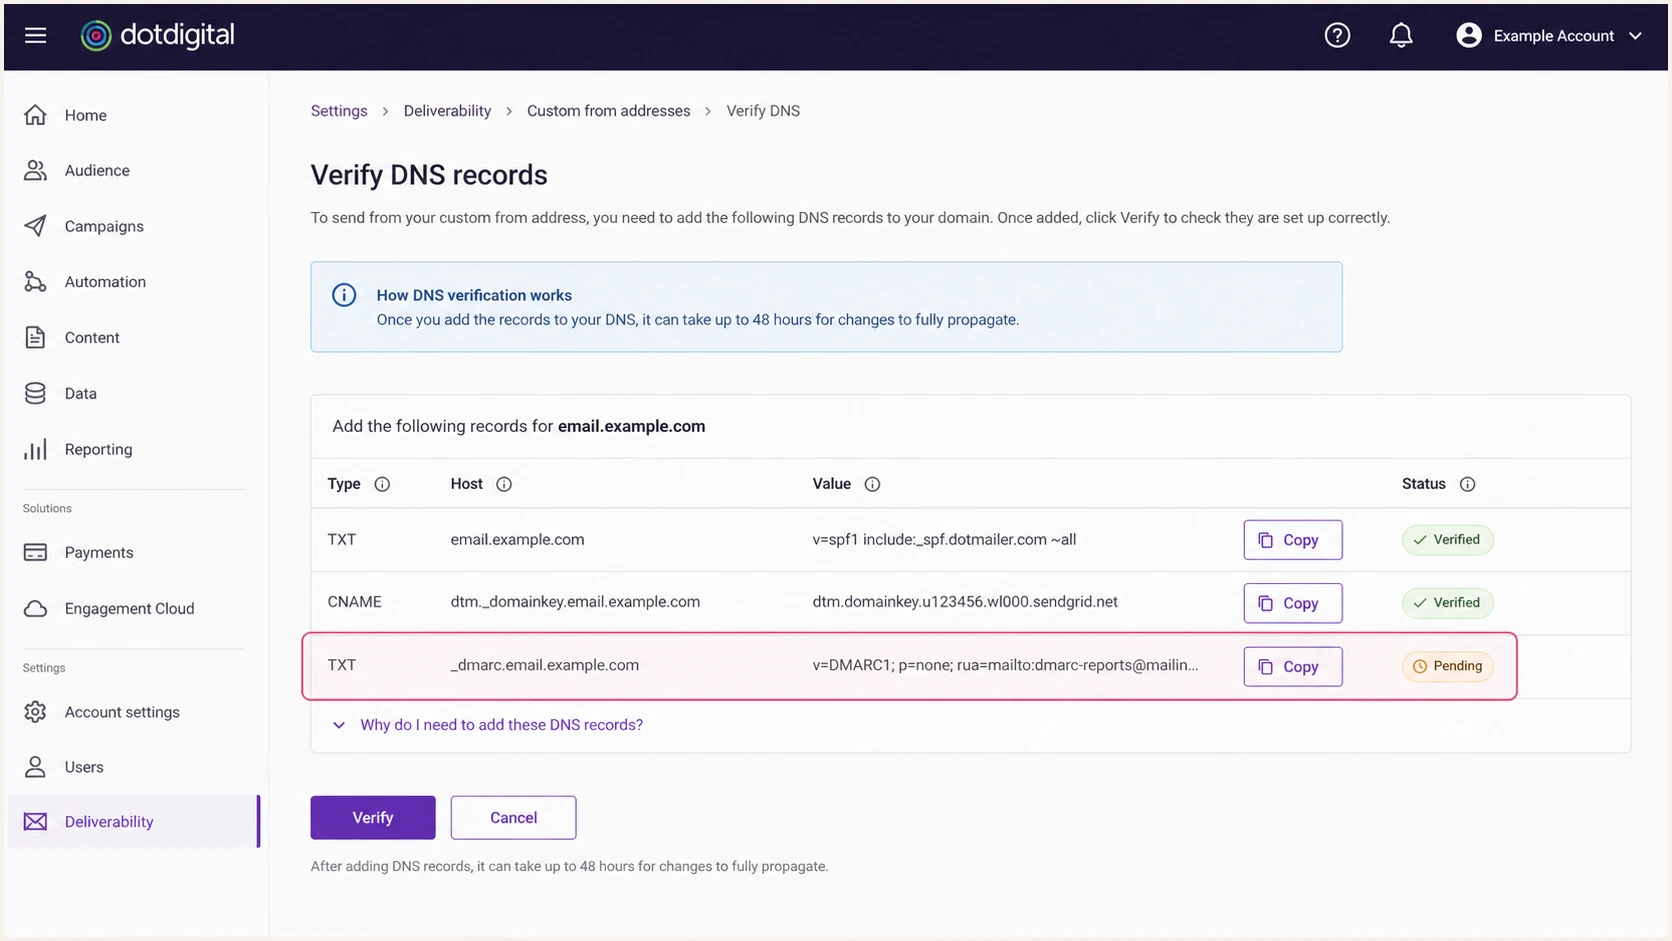Expand 'Why do I need to add these DNS records?'
The width and height of the screenshot is (1672, 941).
pyautogui.click(x=488, y=725)
